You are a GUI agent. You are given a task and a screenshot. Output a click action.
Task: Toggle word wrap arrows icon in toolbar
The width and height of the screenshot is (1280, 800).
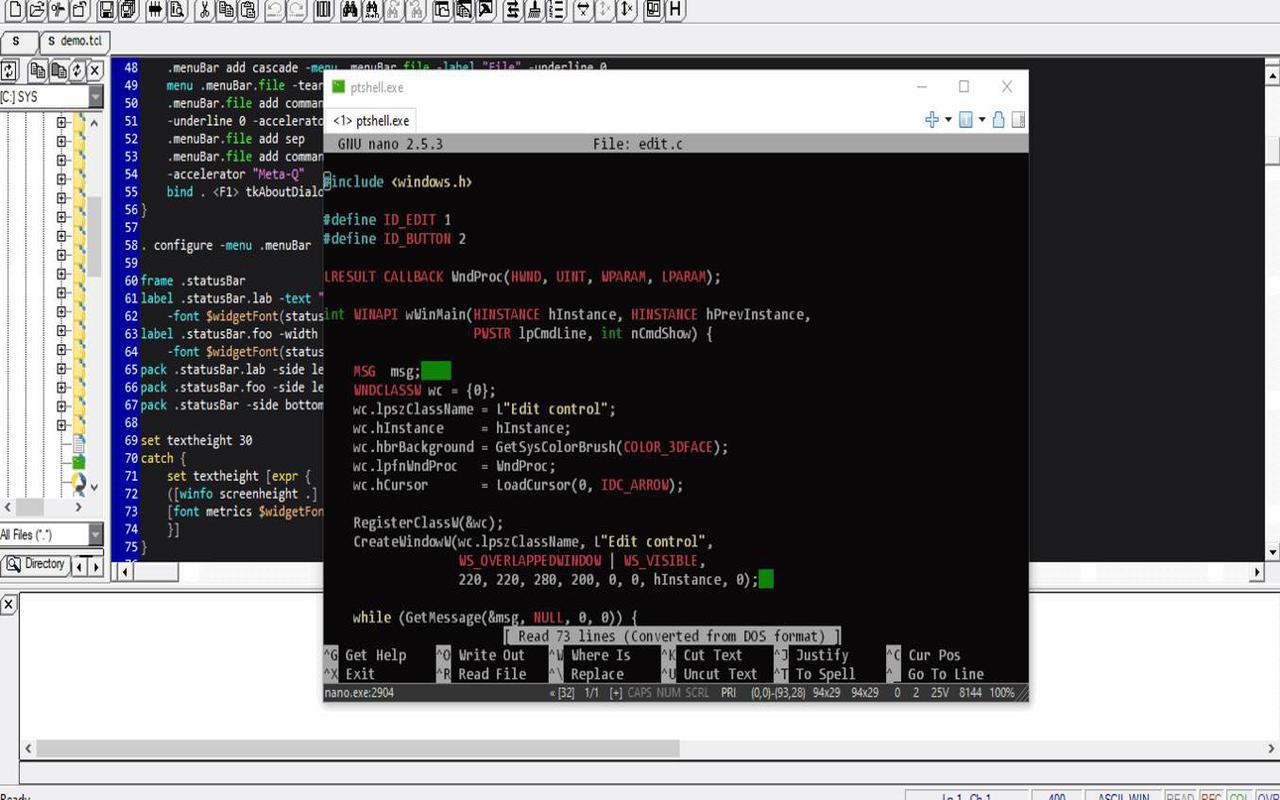(512, 11)
